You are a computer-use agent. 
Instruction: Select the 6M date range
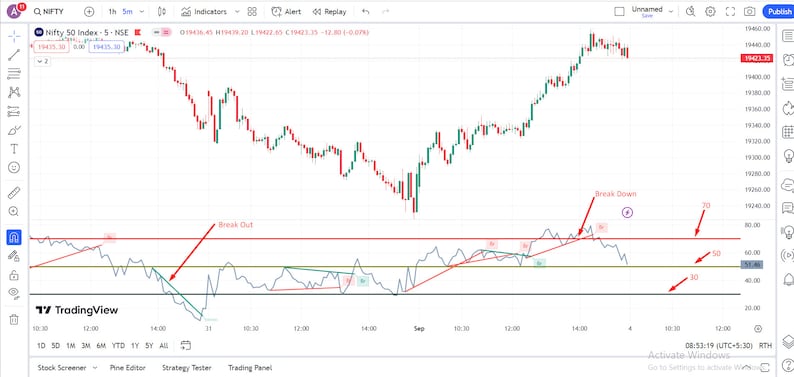click(x=101, y=346)
